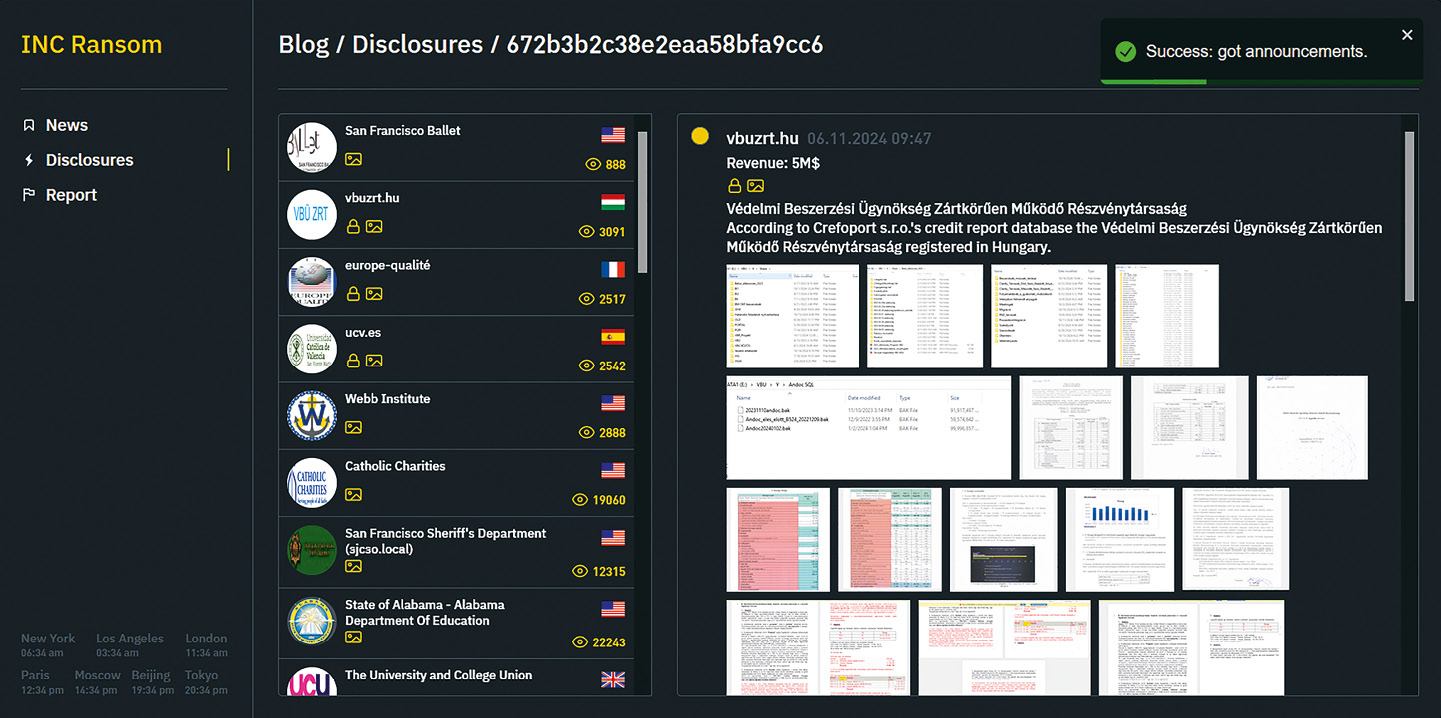Screen dimensions: 1441x718
Task: Click the disclosure ID in the breadcrumb
Action: [665, 45]
